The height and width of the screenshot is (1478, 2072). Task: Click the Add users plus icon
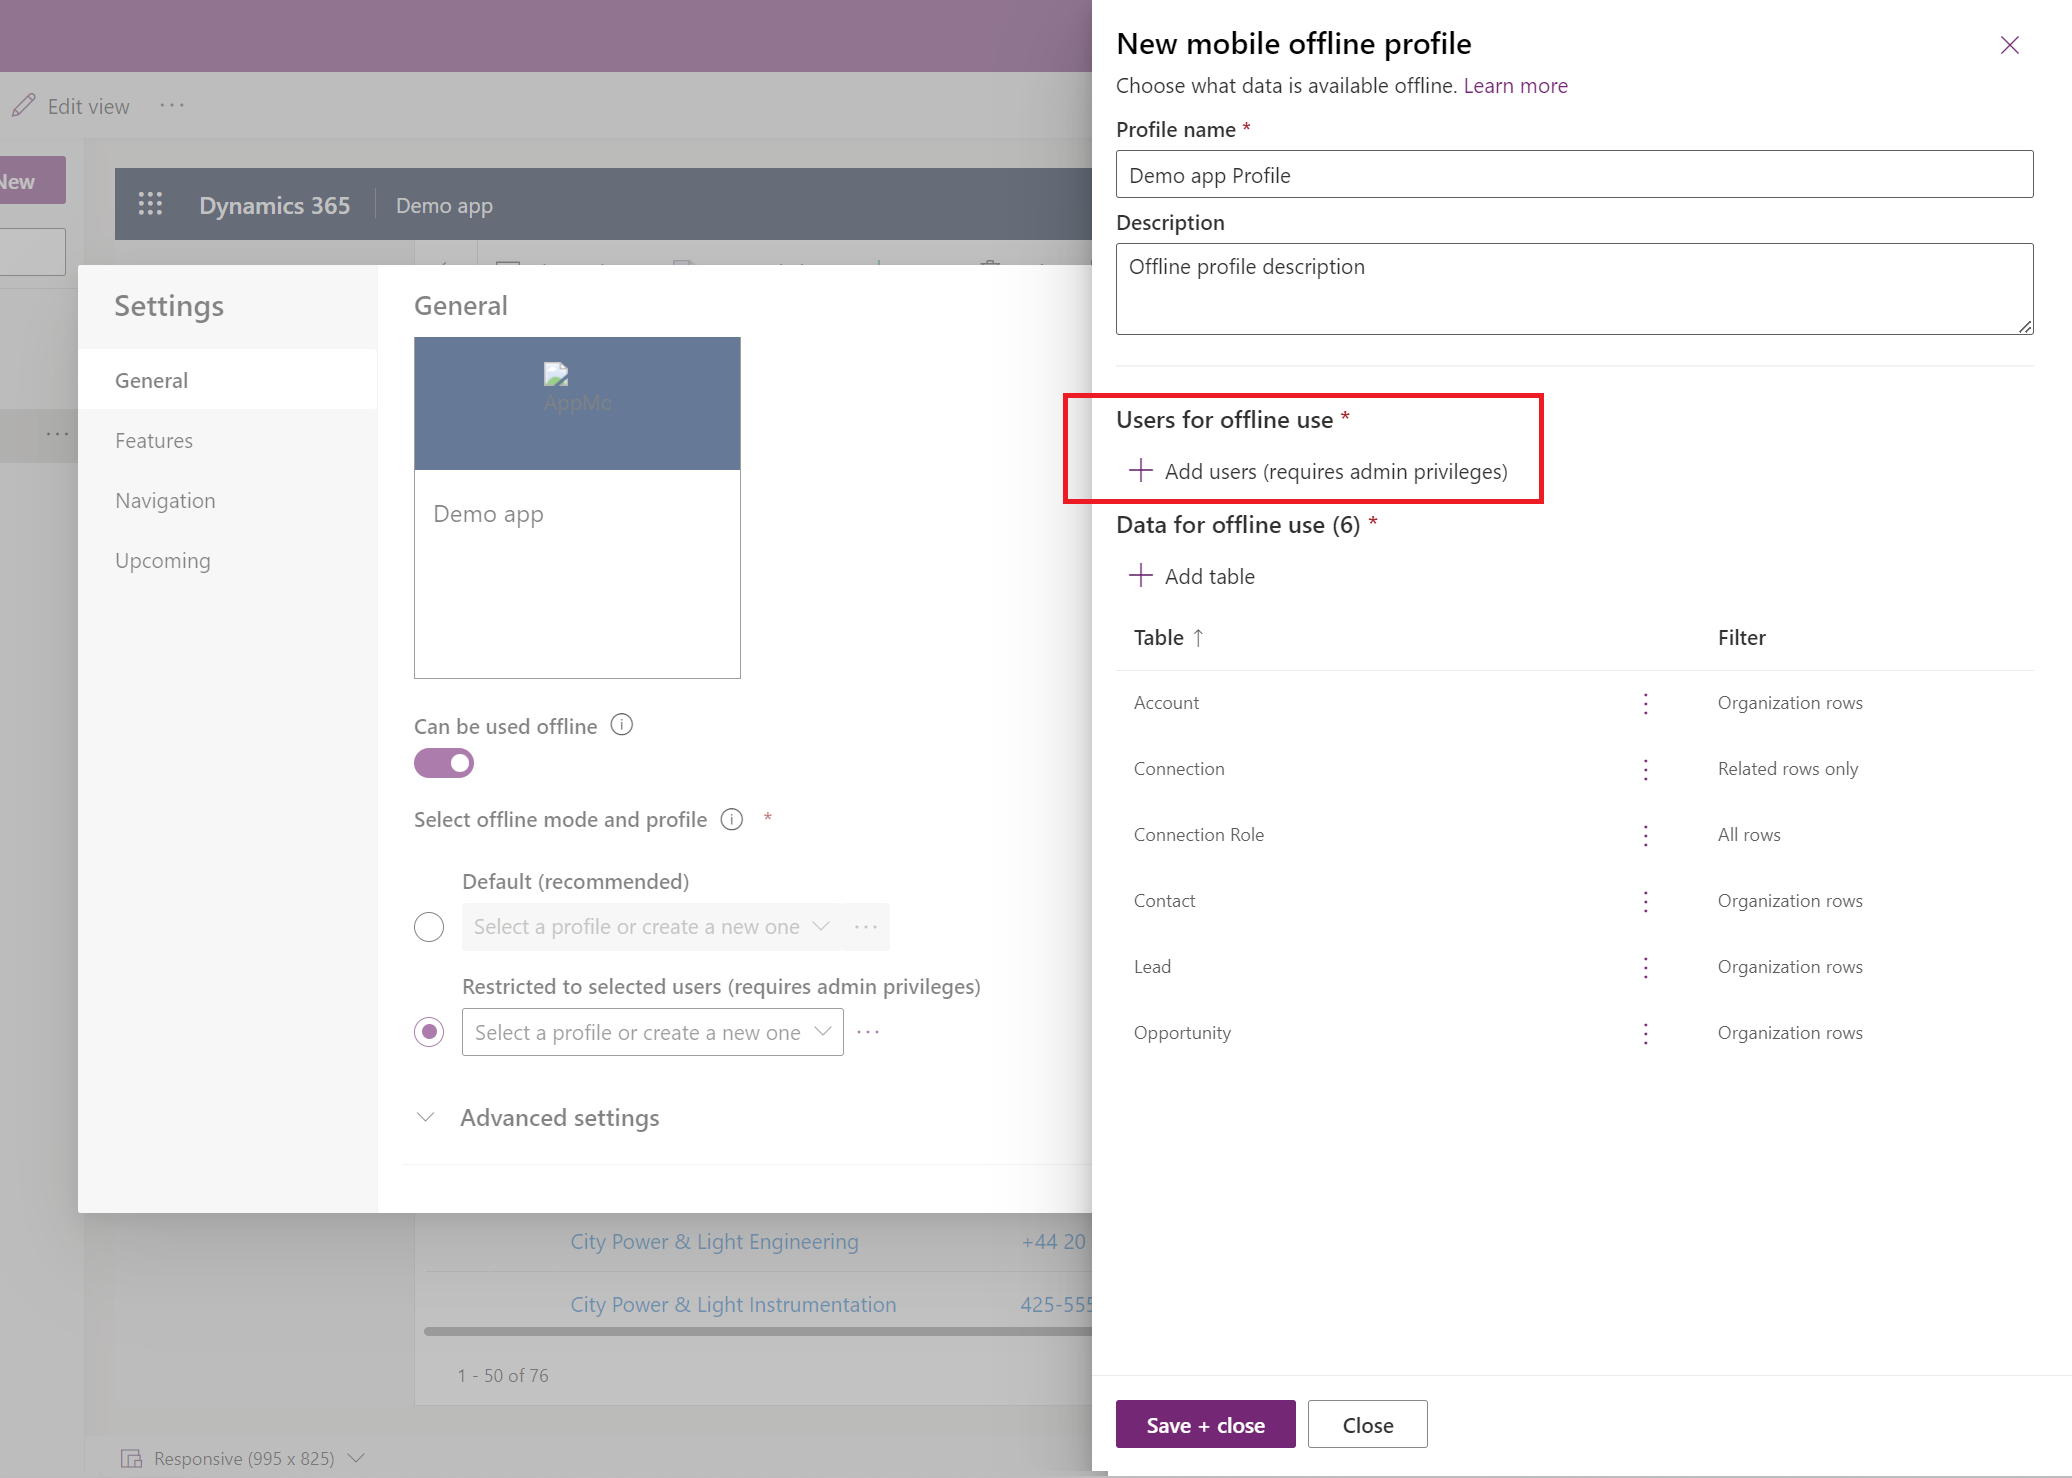(x=1140, y=469)
